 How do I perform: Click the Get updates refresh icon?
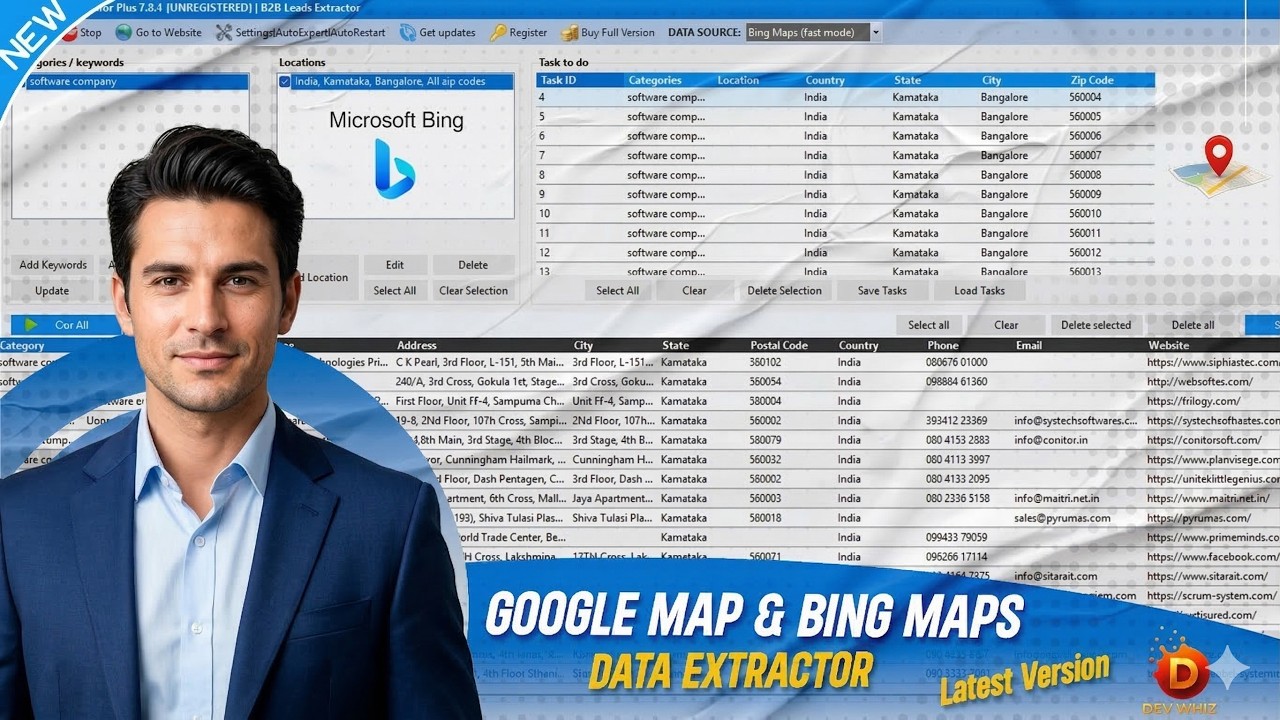[x=407, y=32]
